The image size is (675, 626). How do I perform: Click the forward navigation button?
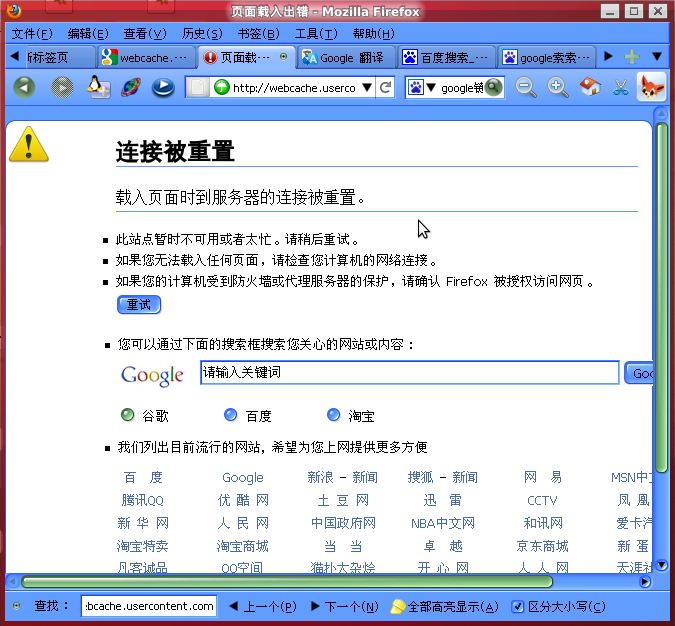pyautogui.click(x=62, y=87)
